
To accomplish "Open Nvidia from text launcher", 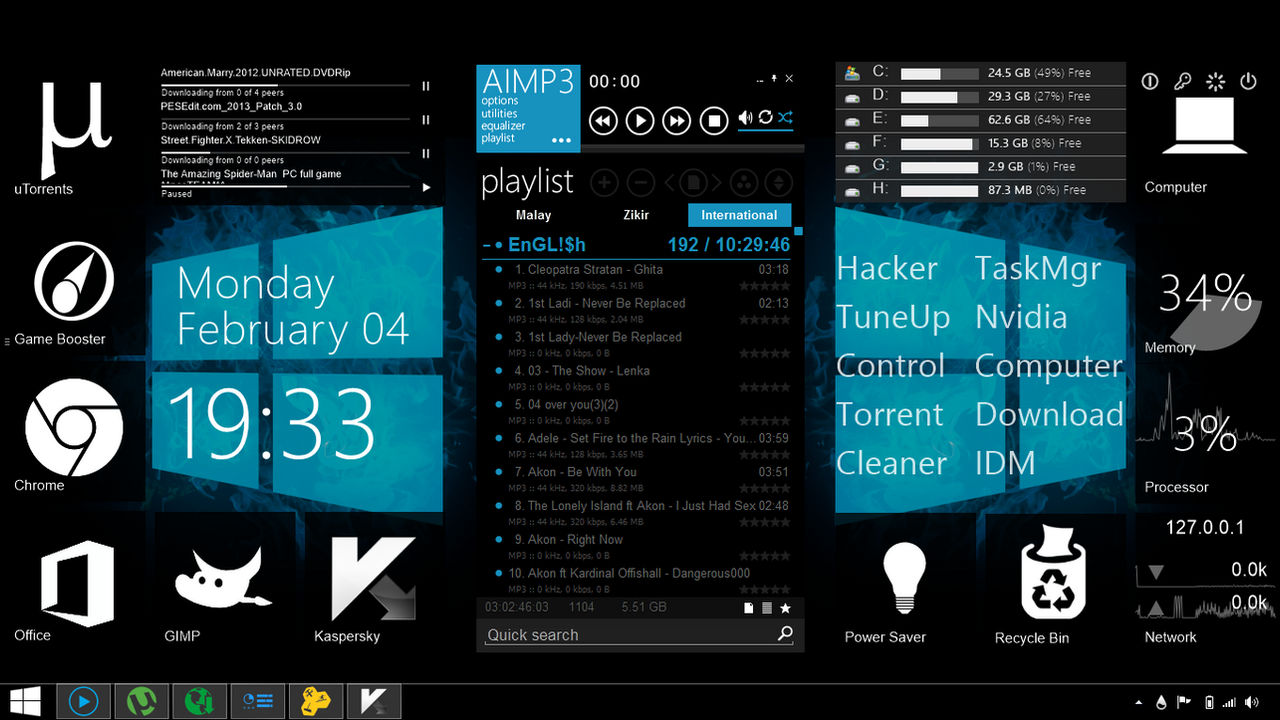I will pyautogui.click(x=1021, y=317).
